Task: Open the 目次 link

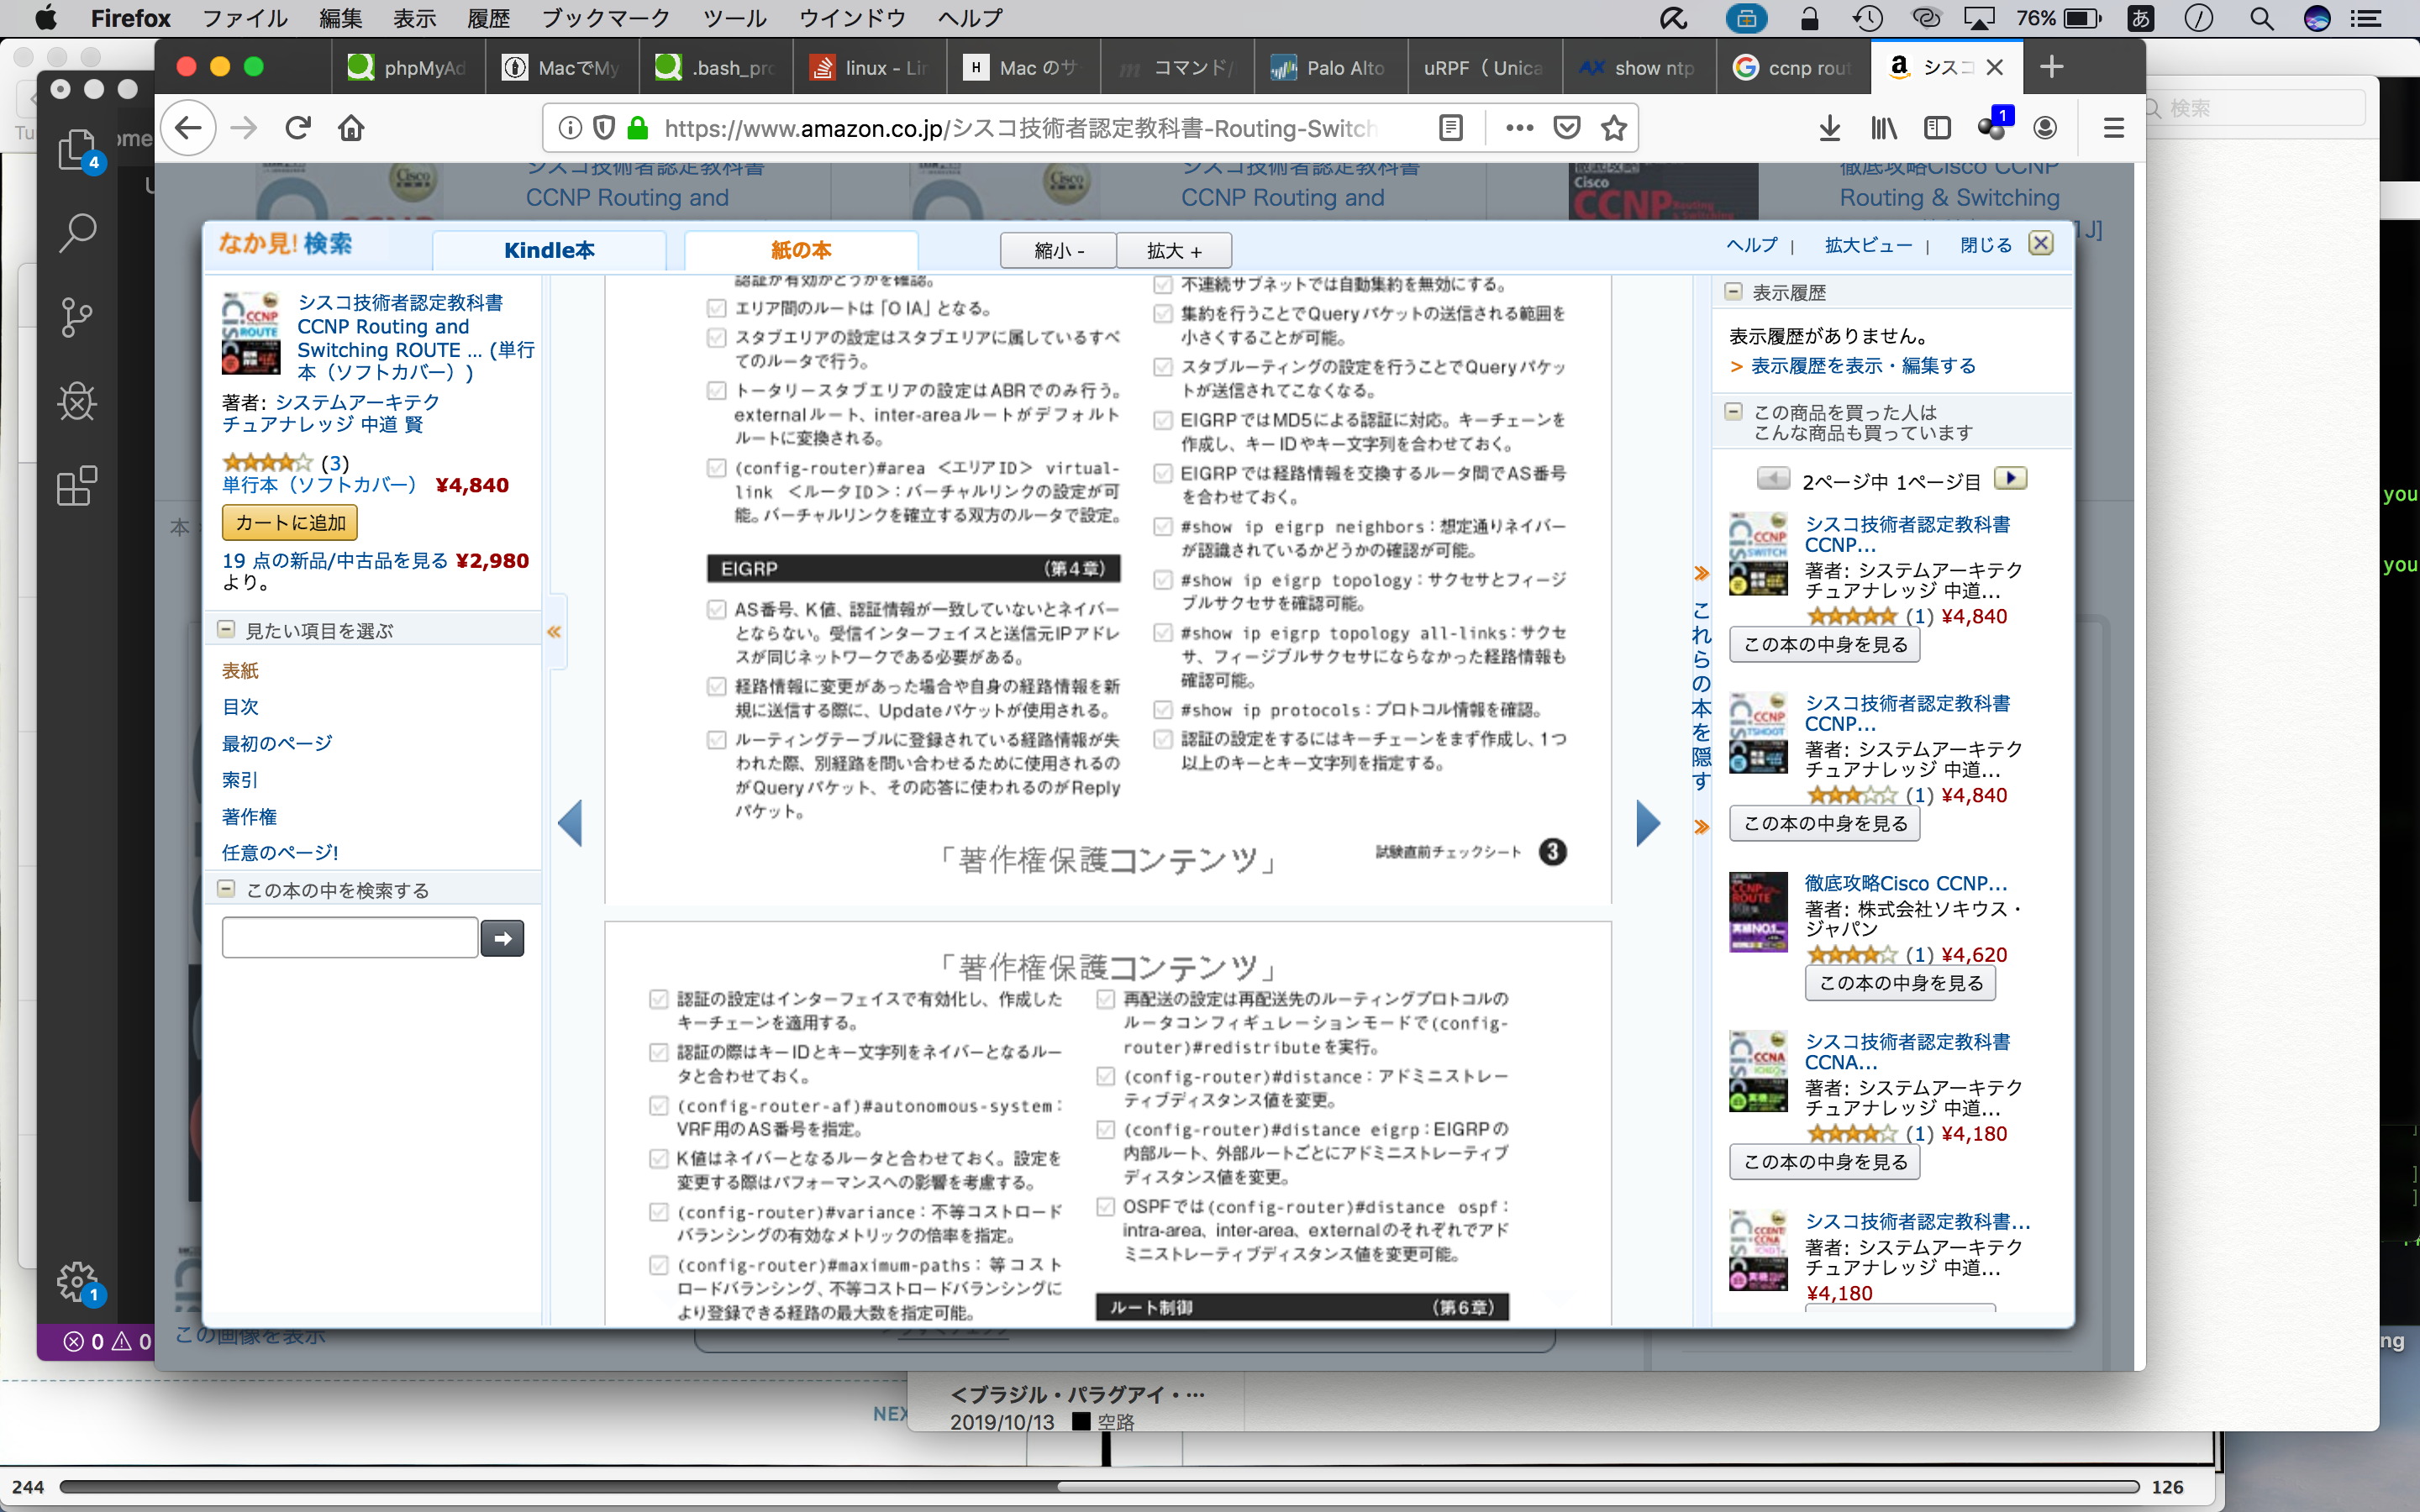Action: click(x=240, y=707)
